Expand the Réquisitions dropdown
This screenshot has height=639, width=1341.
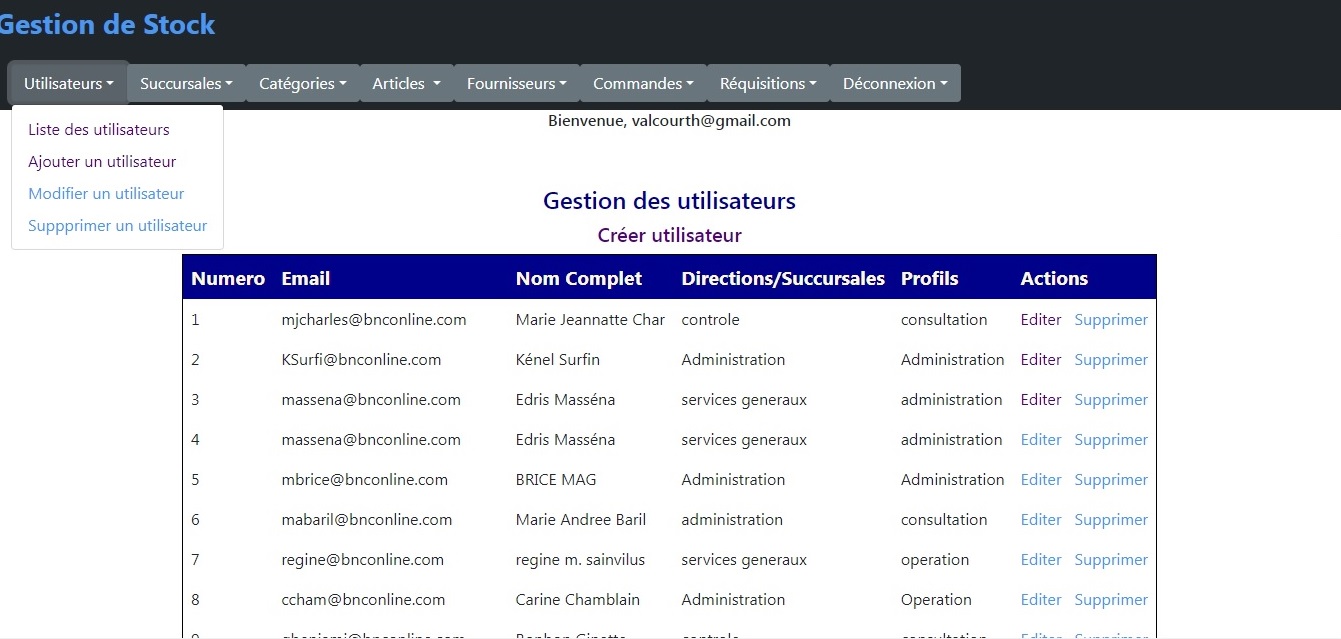tap(767, 84)
